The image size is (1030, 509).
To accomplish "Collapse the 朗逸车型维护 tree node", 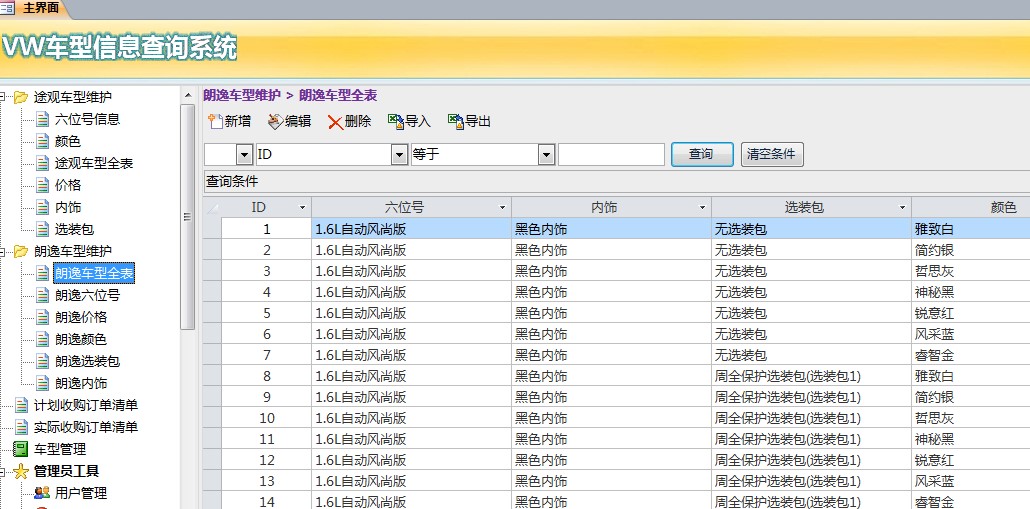I will point(3,251).
